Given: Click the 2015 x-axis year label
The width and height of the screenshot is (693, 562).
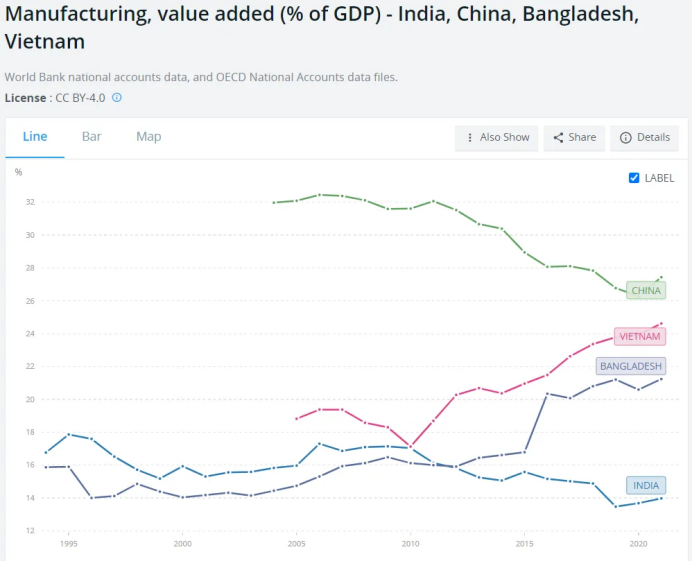Looking at the screenshot, I should click(x=524, y=544).
